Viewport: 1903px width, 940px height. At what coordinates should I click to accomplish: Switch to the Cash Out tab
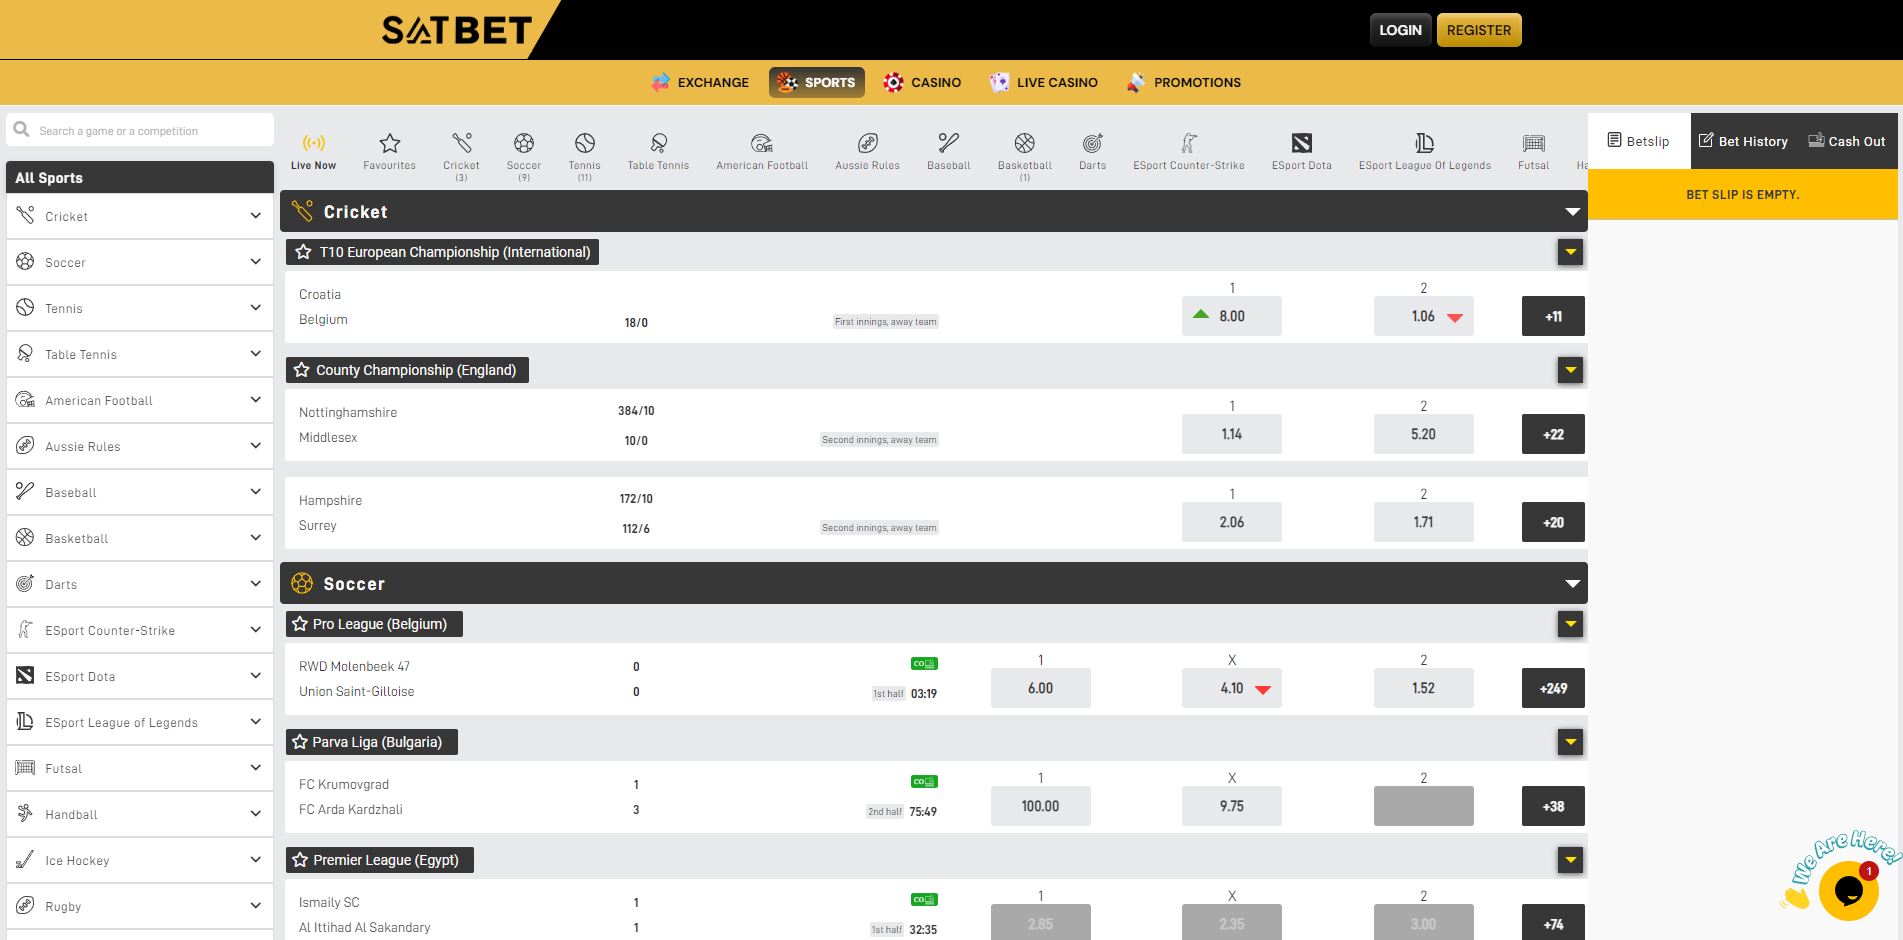(x=1847, y=141)
